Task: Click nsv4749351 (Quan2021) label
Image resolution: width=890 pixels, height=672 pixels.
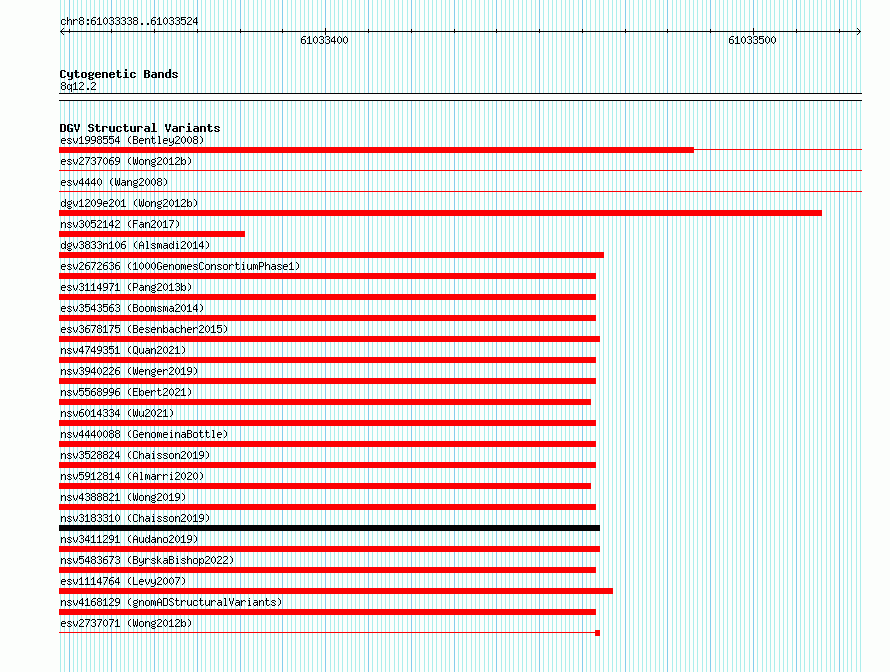Action: pyautogui.click(x=123, y=350)
